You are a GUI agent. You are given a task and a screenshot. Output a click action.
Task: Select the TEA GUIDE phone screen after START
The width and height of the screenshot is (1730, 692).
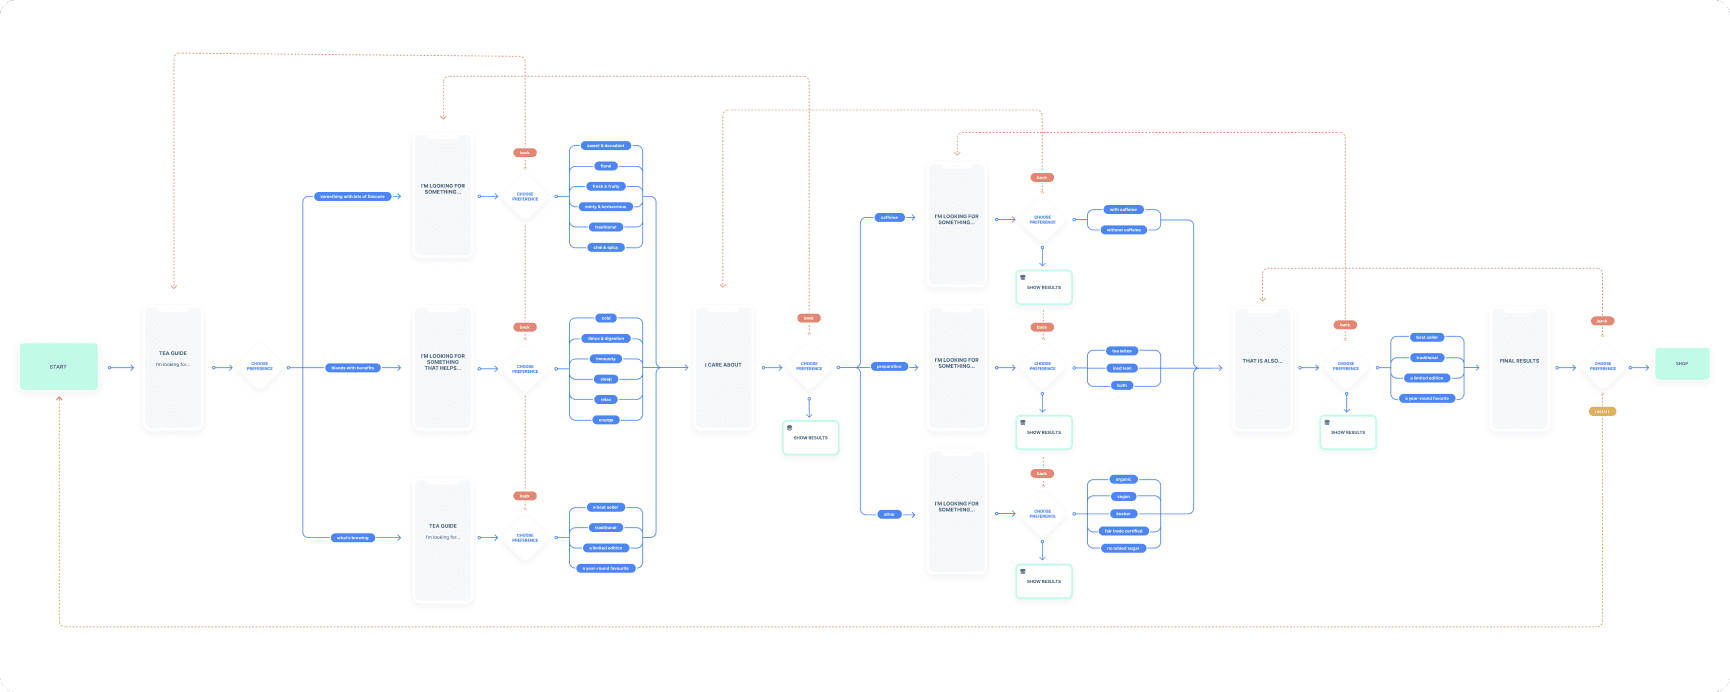click(173, 368)
